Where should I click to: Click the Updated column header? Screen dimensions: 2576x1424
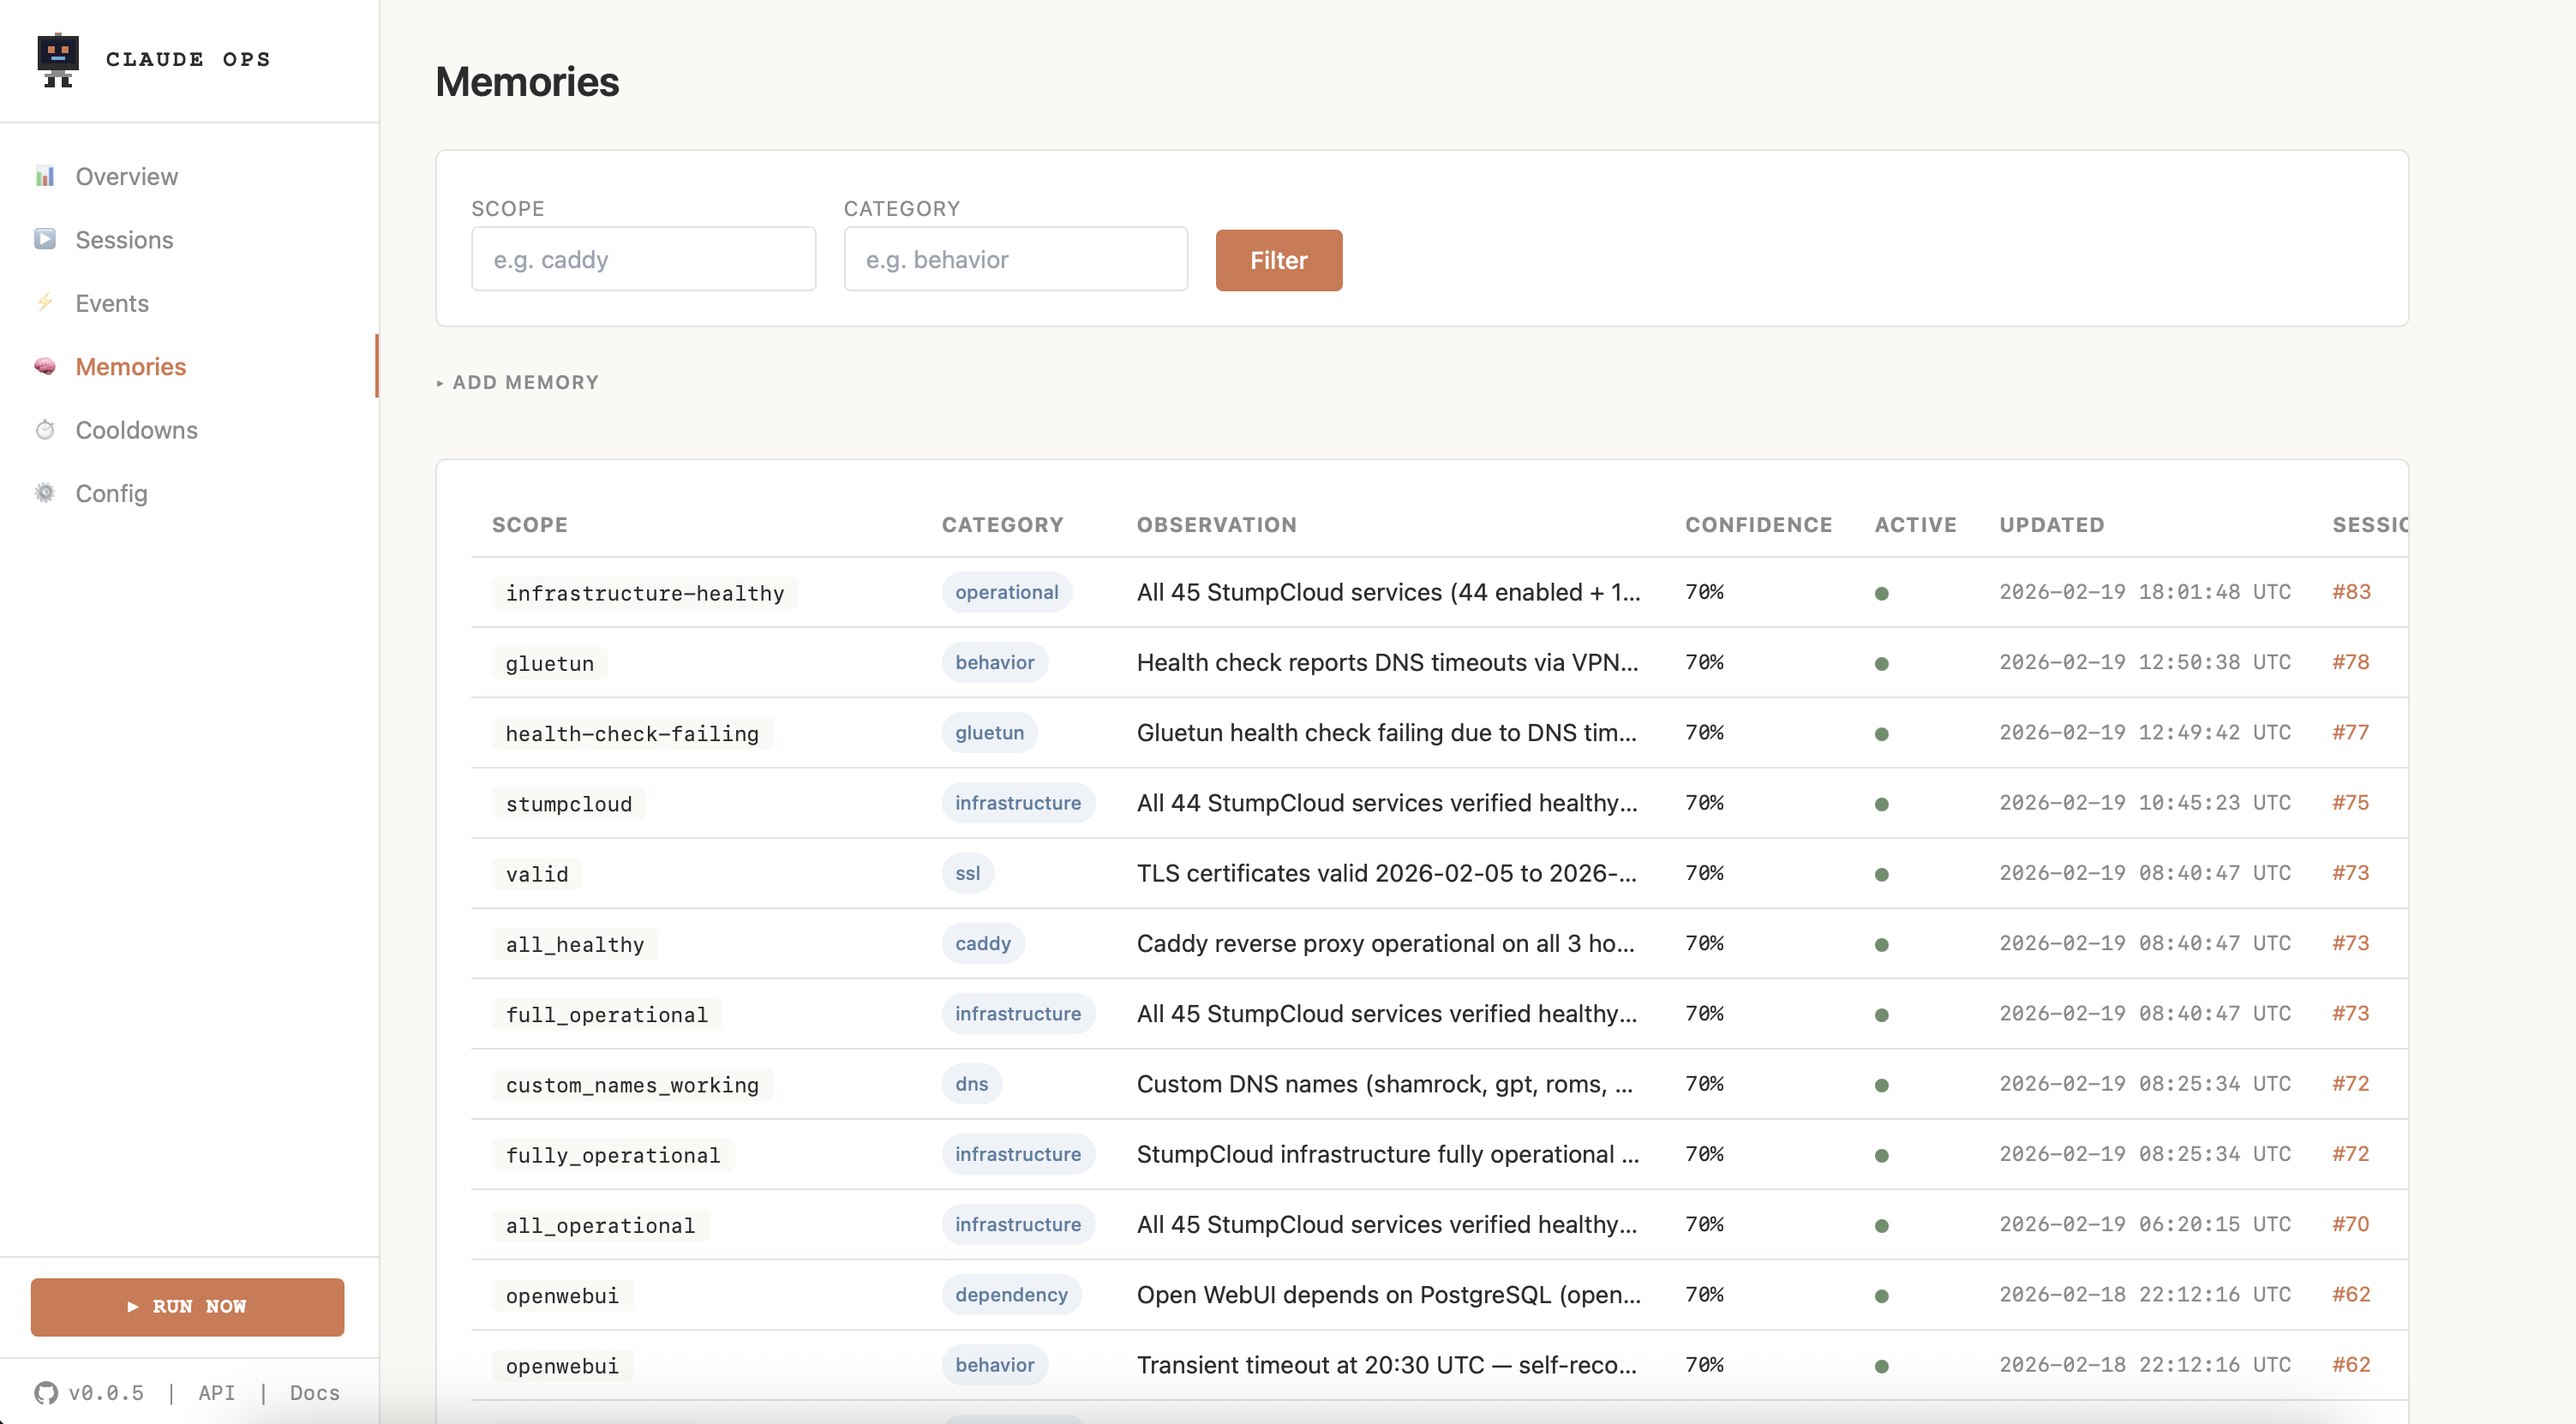tap(2051, 524)
